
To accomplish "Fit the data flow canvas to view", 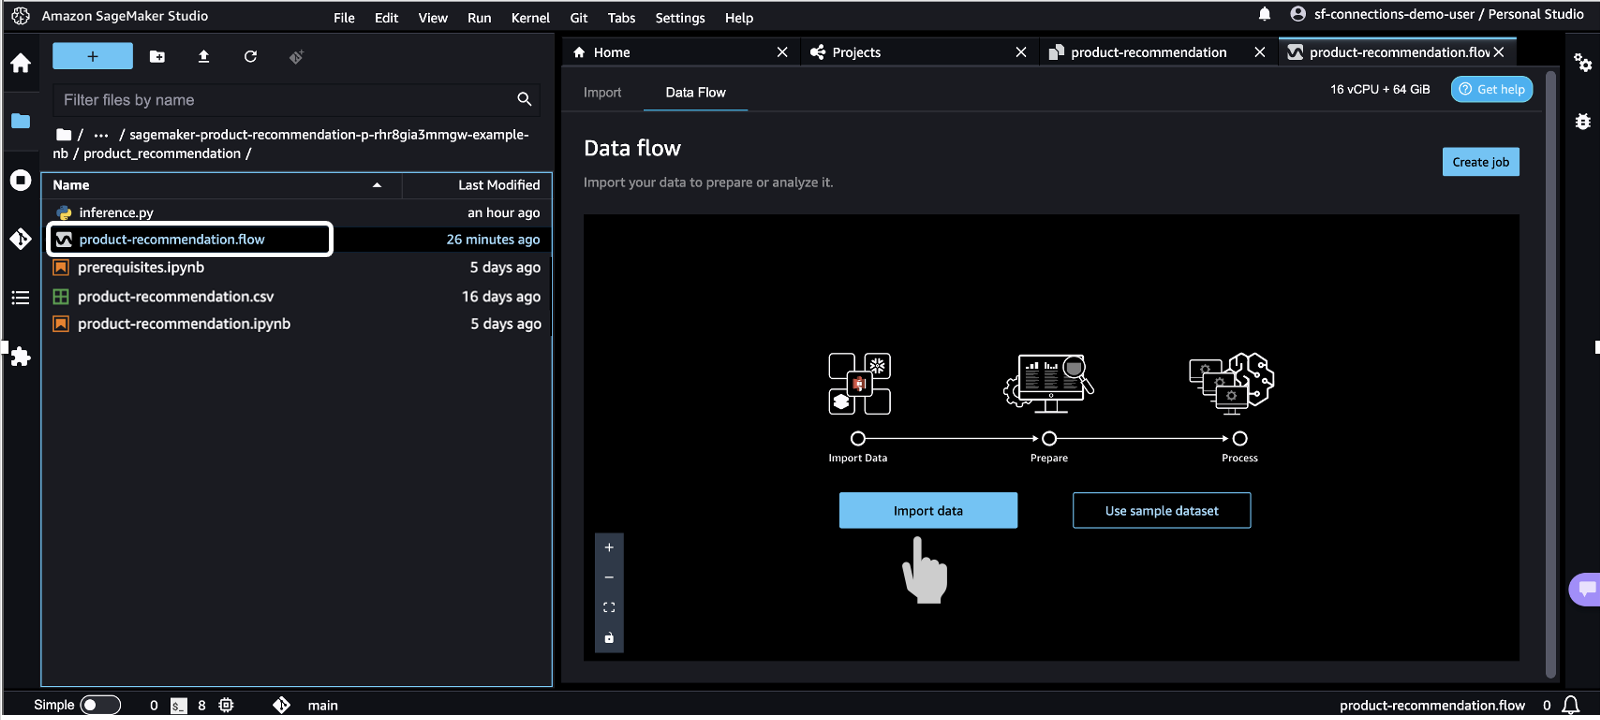I will (x=609, y=608).
